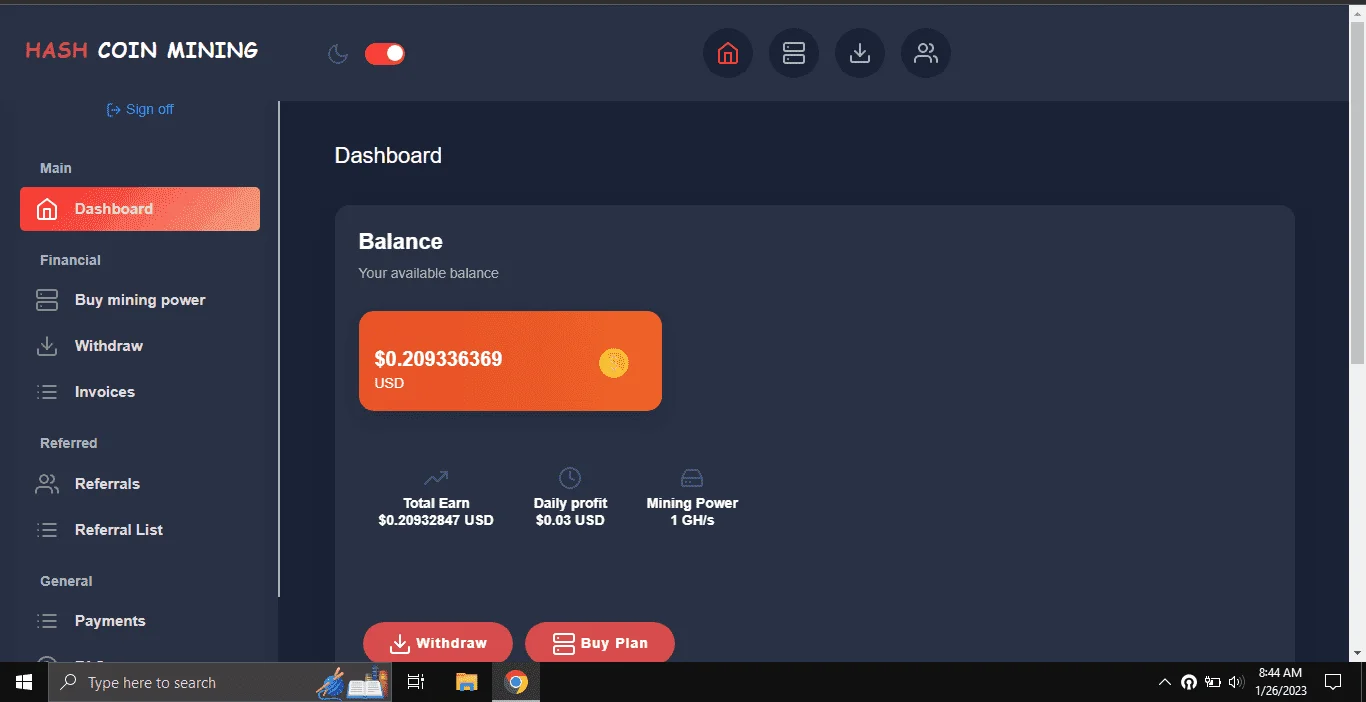The width and height of the screenshot is (1366, 702).
Task: Click the Mining Power drive icon
Action: [x=692, y=478]
